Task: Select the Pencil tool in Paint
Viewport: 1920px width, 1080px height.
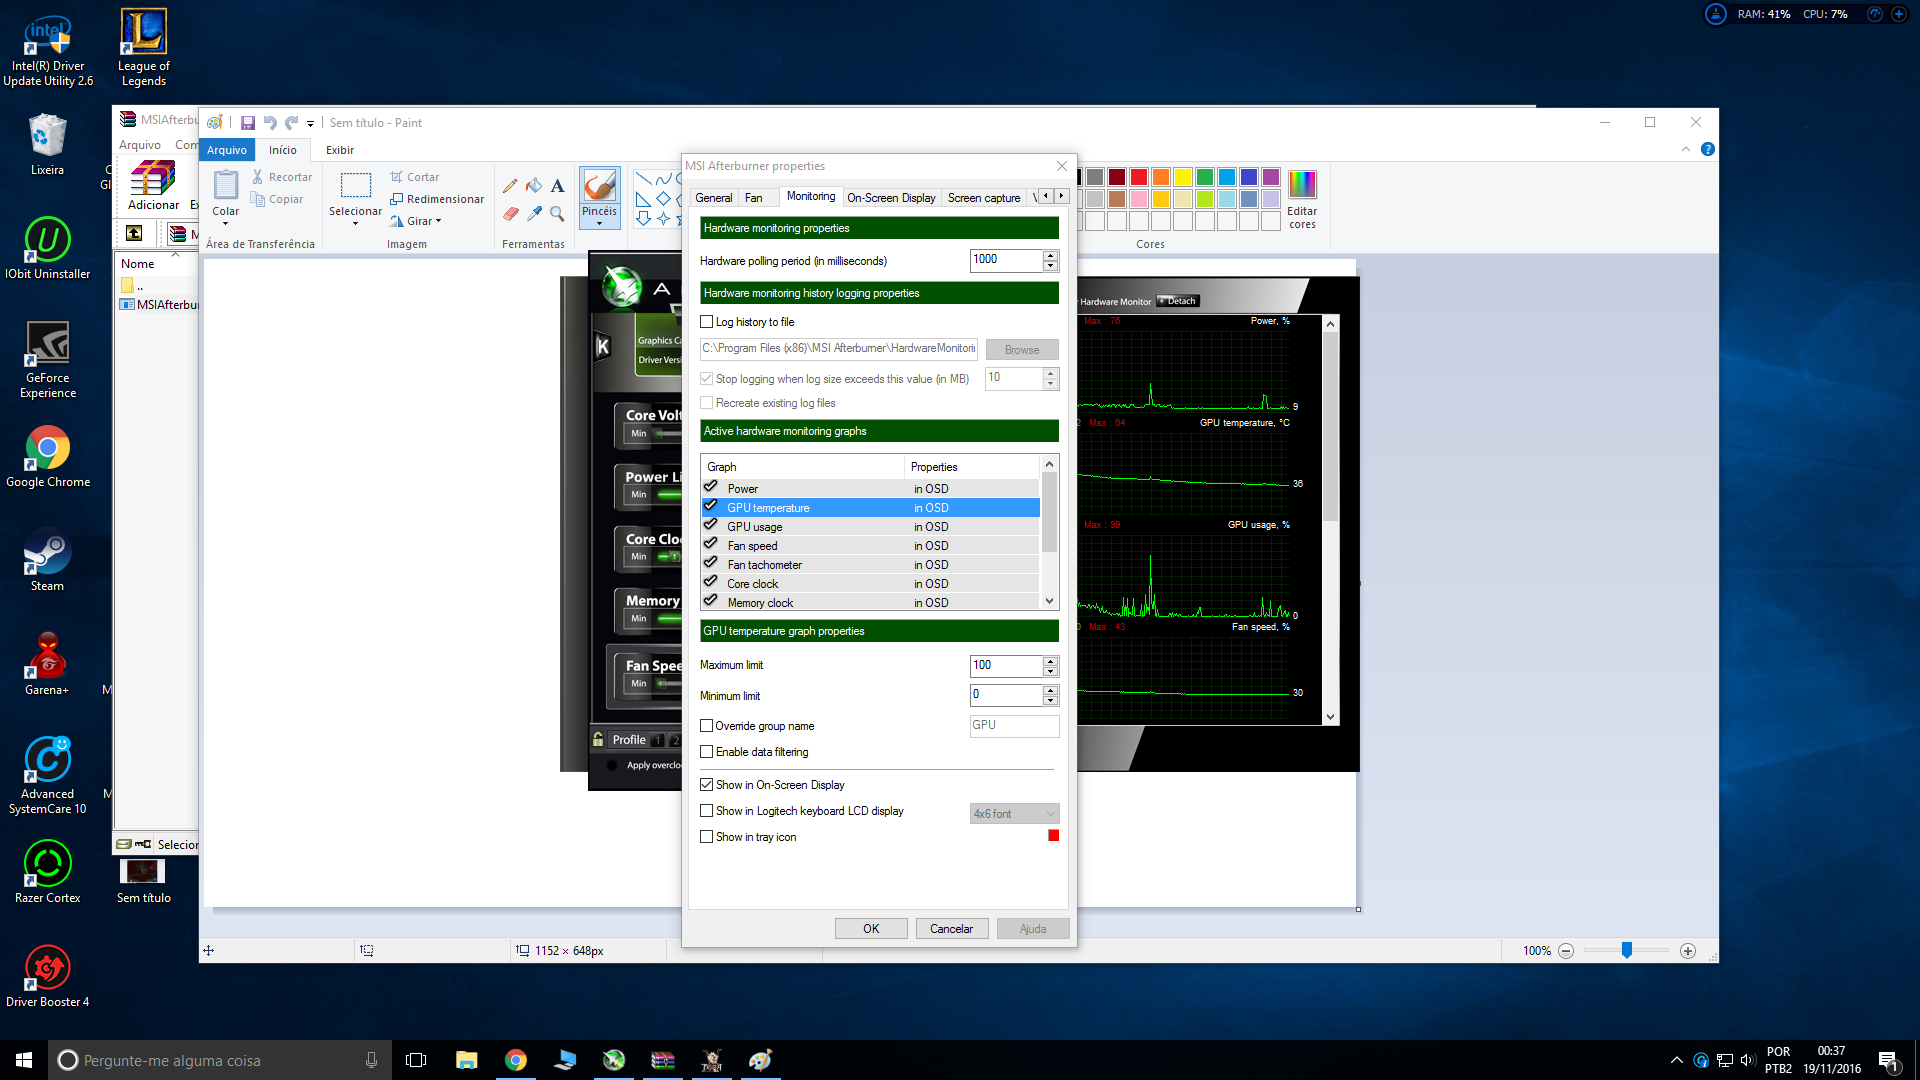Action: click(510, 186)
